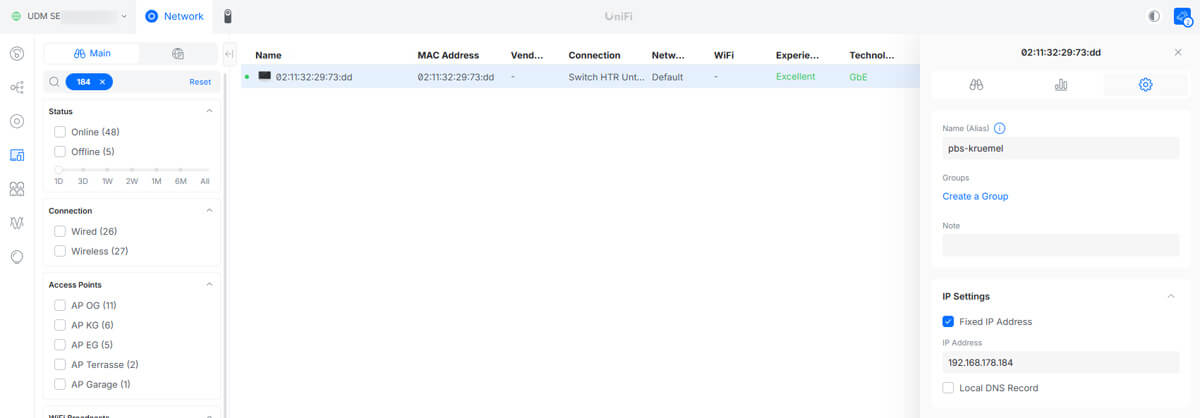Viewport: 1200px width, 418px height.
Task: Collapse the Status filter section
Action: click(x=209, y=111)
